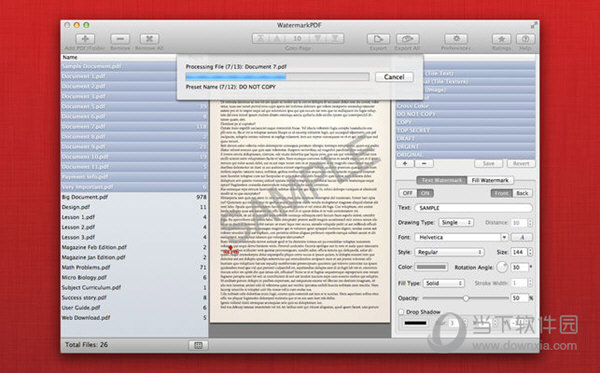Go to last page arrow
Image resolution: width=600 pixels, height=373 pixels.
click(x=335, y=38)
